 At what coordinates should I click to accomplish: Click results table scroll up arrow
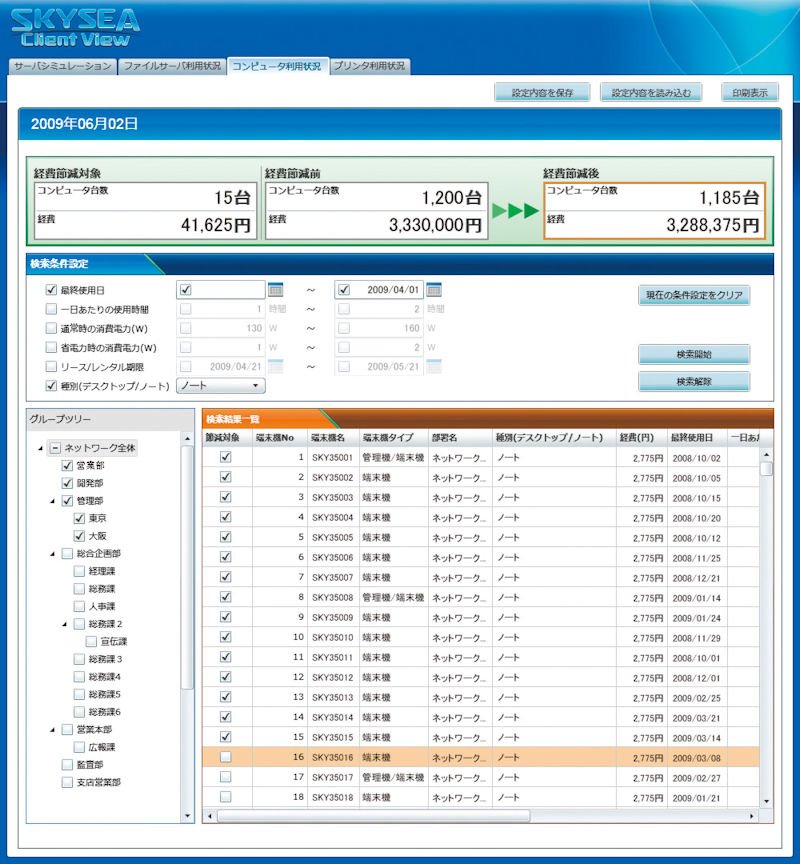766,455
